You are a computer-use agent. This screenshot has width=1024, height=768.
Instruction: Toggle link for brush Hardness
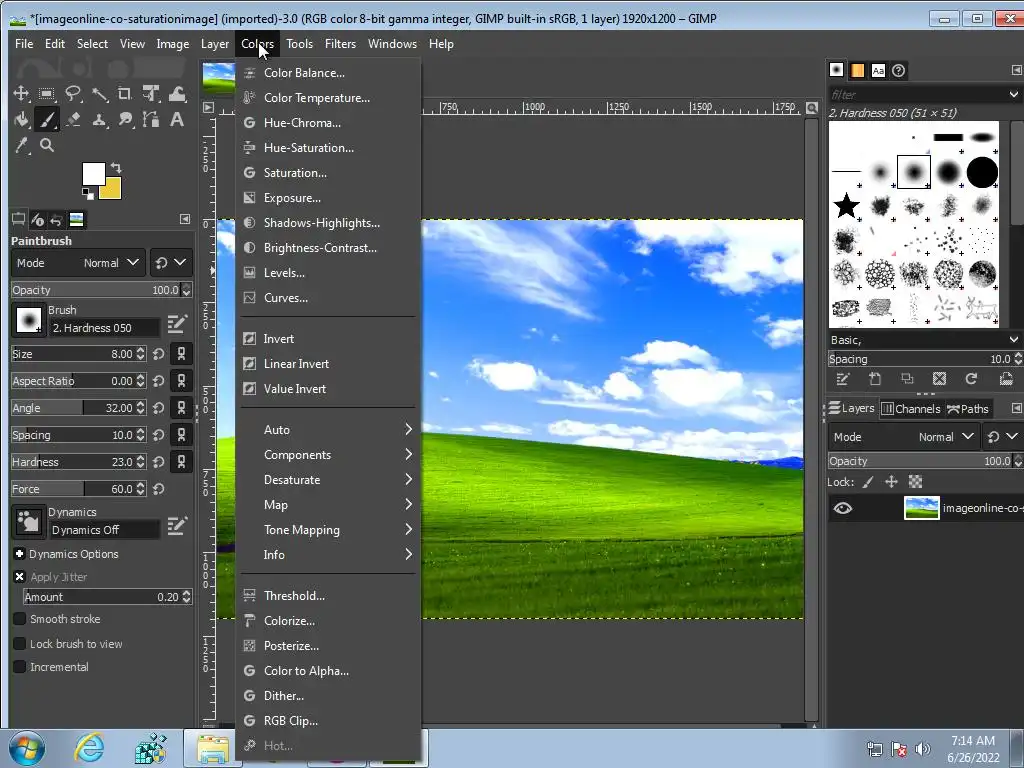[x=181, y=462]
